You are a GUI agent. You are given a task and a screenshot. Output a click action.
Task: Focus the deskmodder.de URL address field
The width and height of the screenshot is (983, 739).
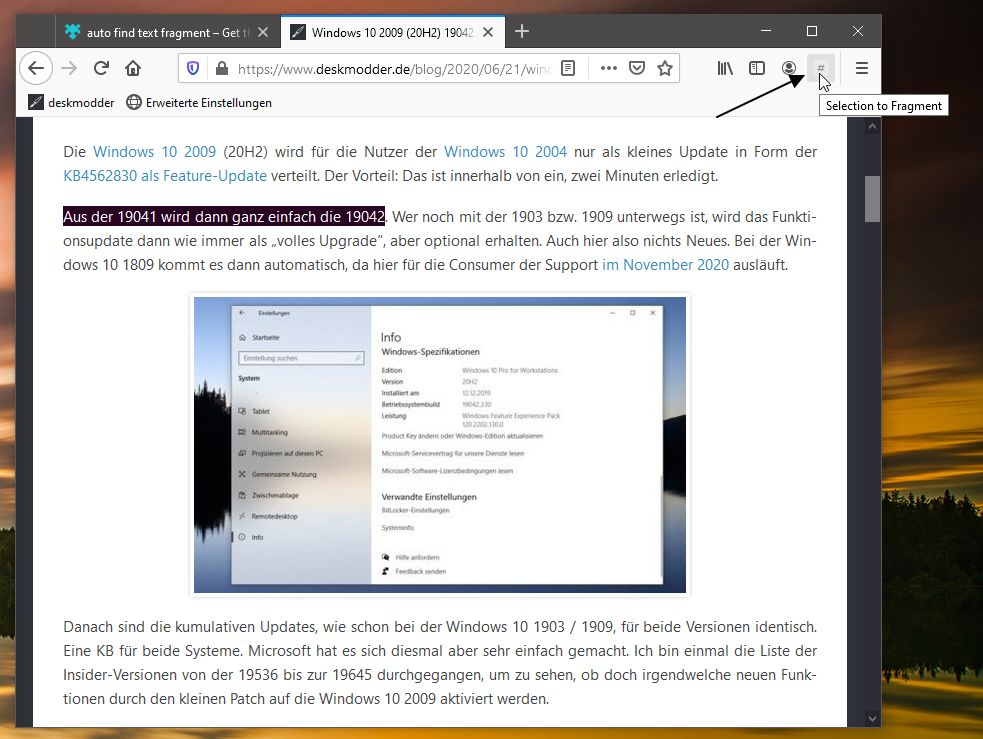(x=394, y=69)
